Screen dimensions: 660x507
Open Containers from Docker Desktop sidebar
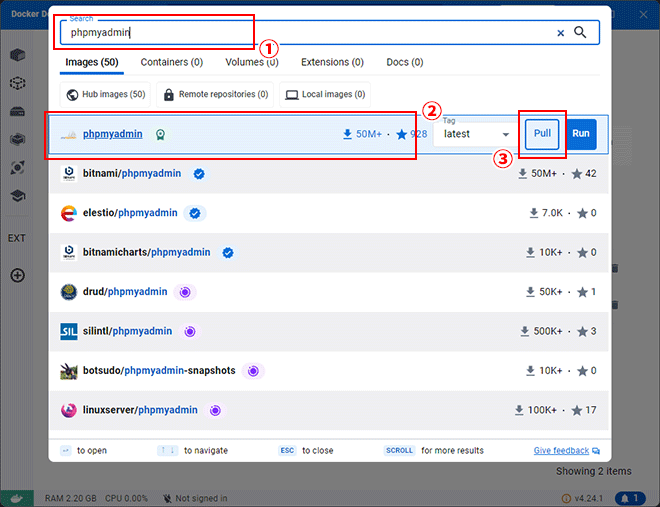[x=17, y=55]
